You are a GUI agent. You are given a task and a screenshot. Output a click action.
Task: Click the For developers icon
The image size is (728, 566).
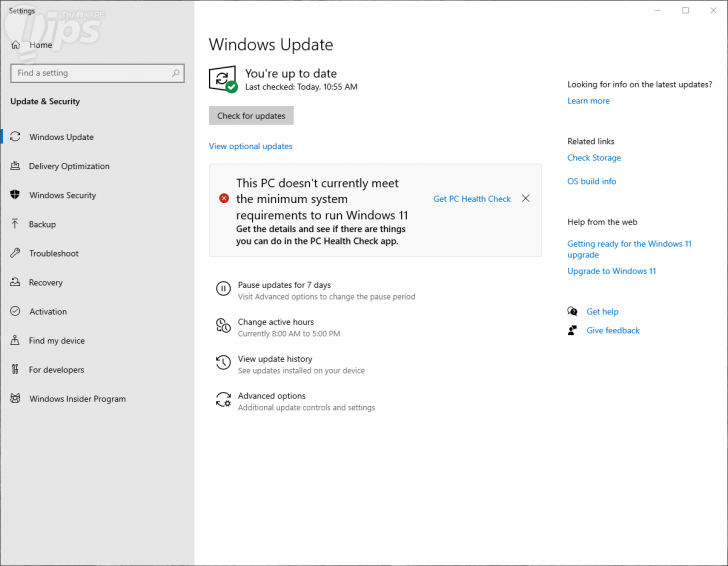pos(15,369)
